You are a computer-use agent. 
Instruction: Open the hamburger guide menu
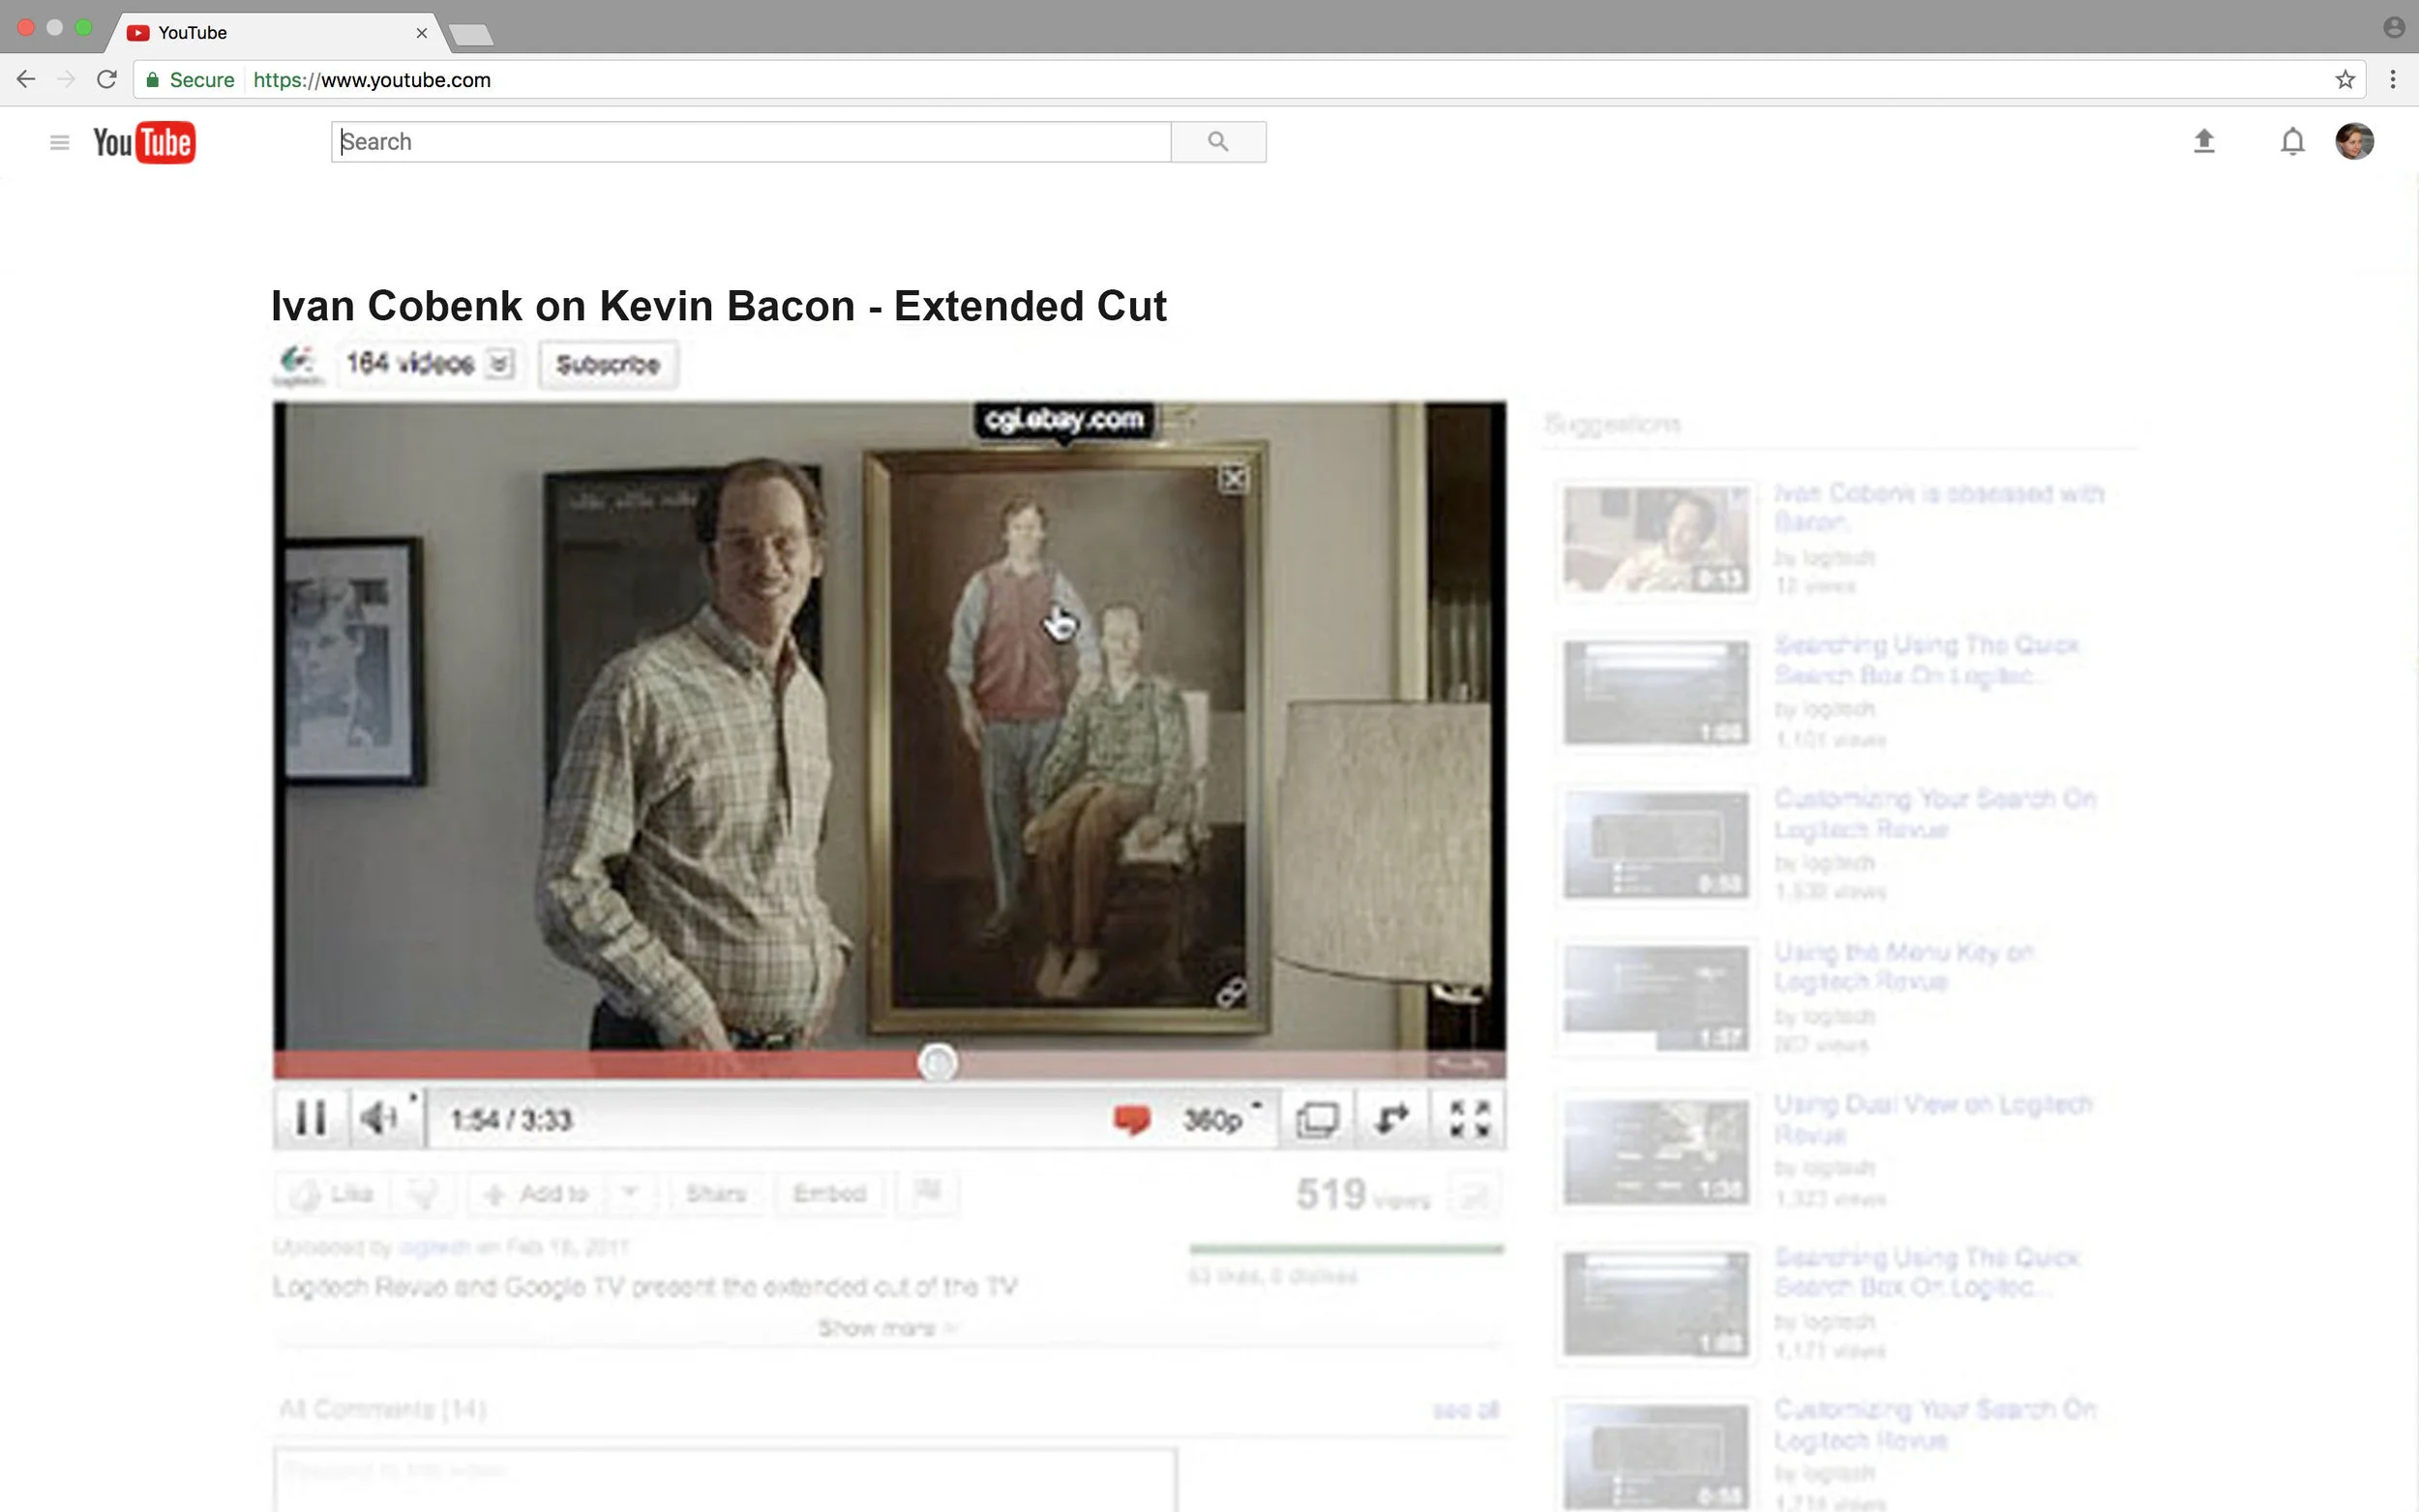(59, 142)
